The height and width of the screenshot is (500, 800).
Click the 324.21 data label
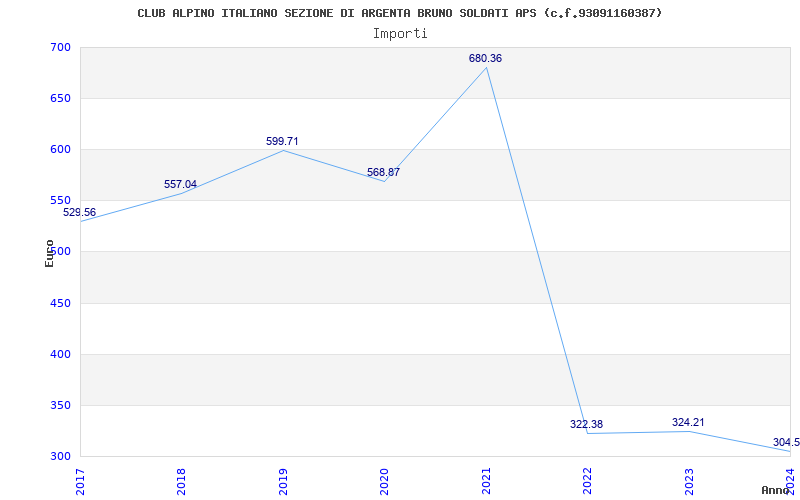coord(688,422)
